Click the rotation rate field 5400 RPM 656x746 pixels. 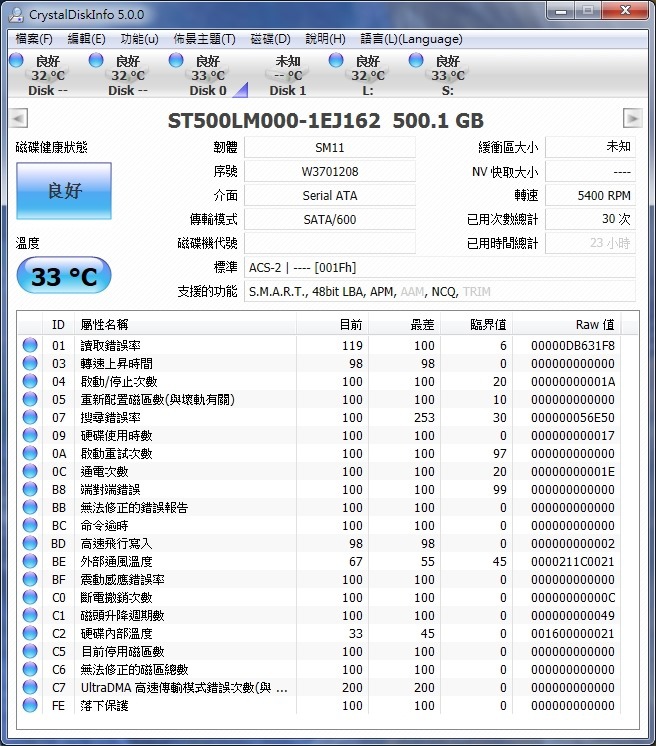[x=590, y=195]
